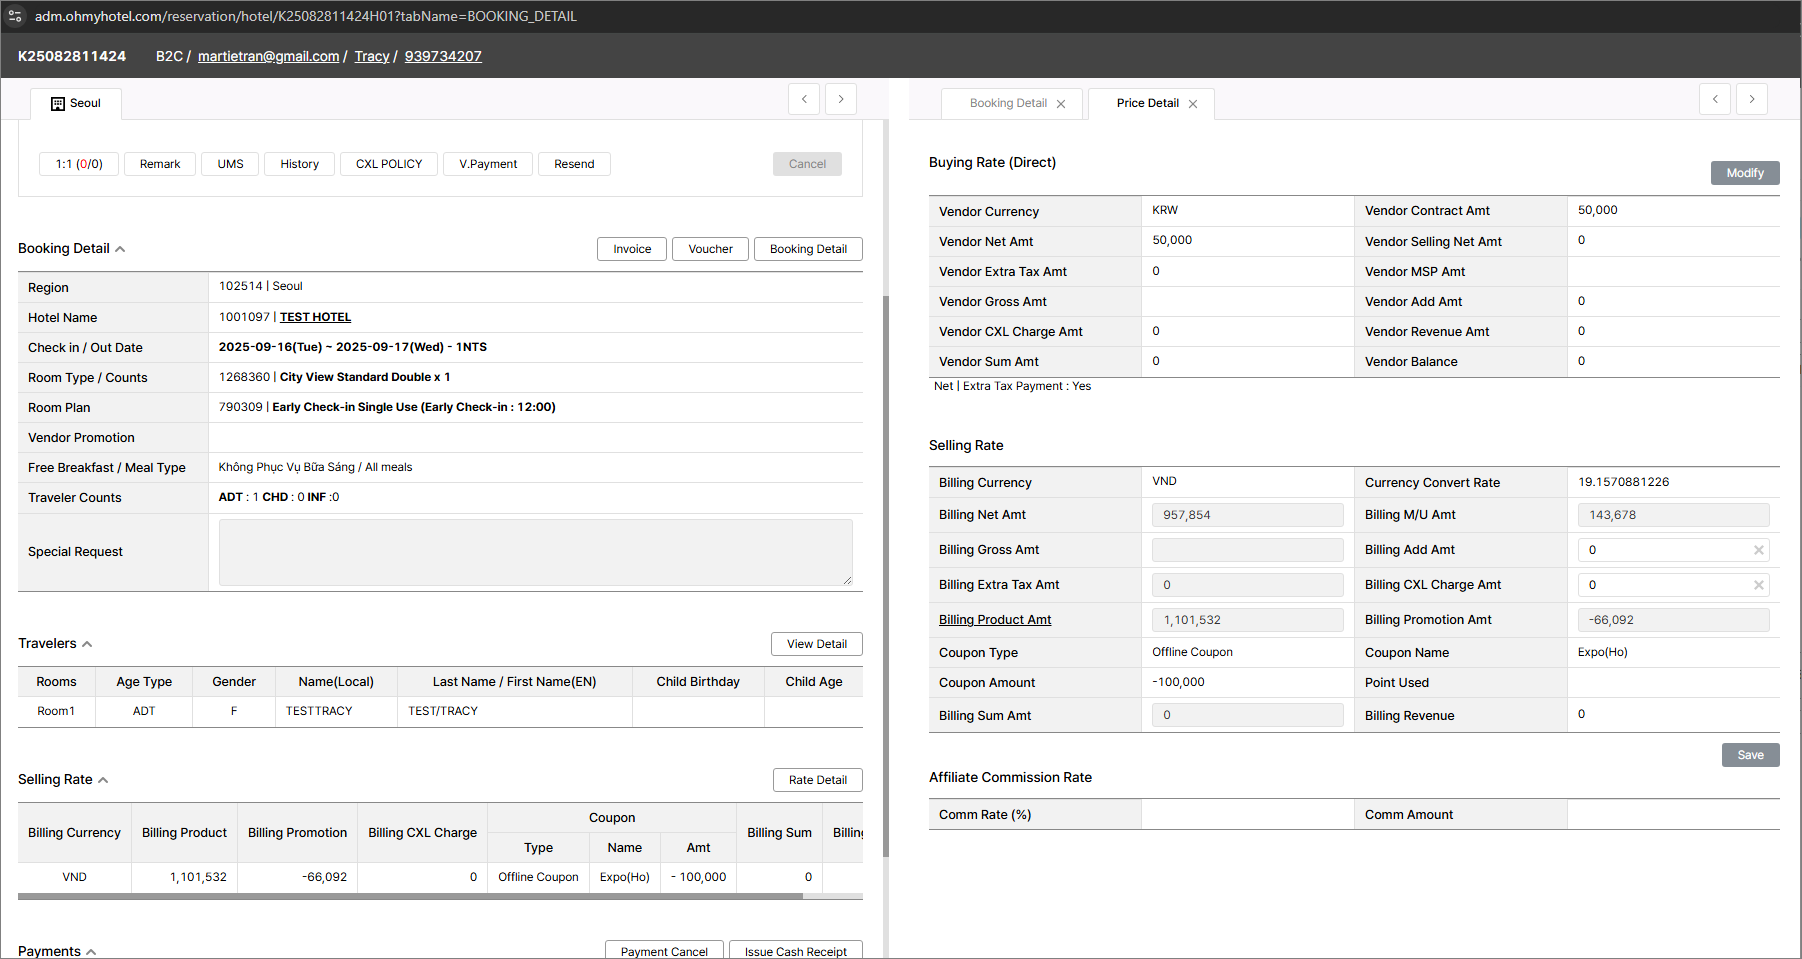
Task: Open the TEST HOTEL link
Action: pos(315,317)
